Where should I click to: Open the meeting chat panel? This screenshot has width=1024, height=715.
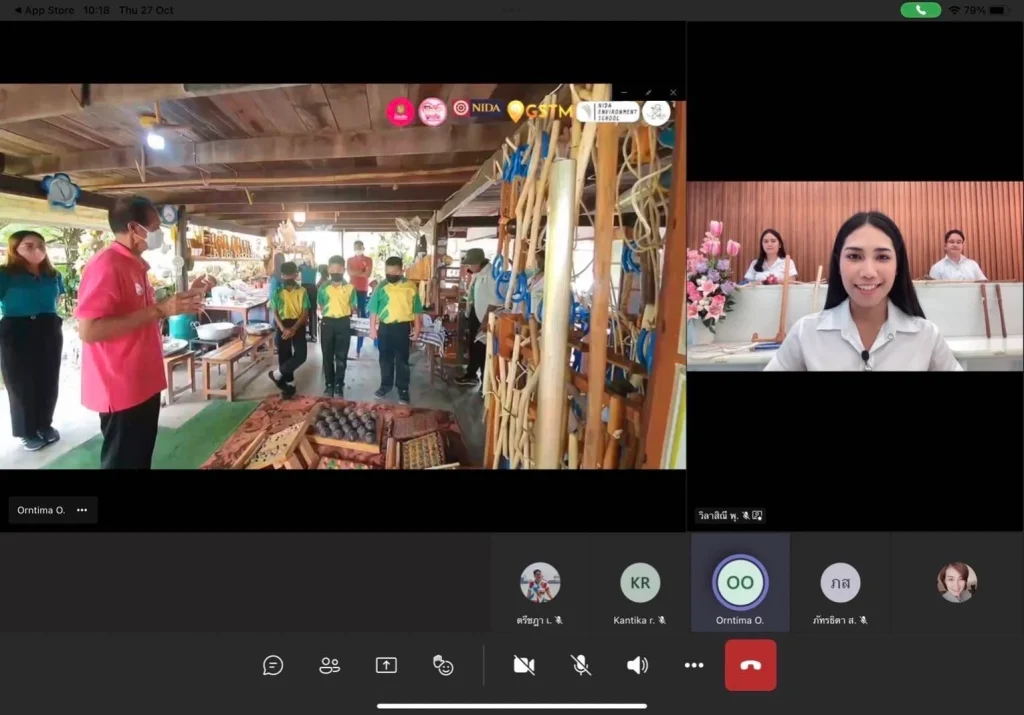[x=273, y=666]
